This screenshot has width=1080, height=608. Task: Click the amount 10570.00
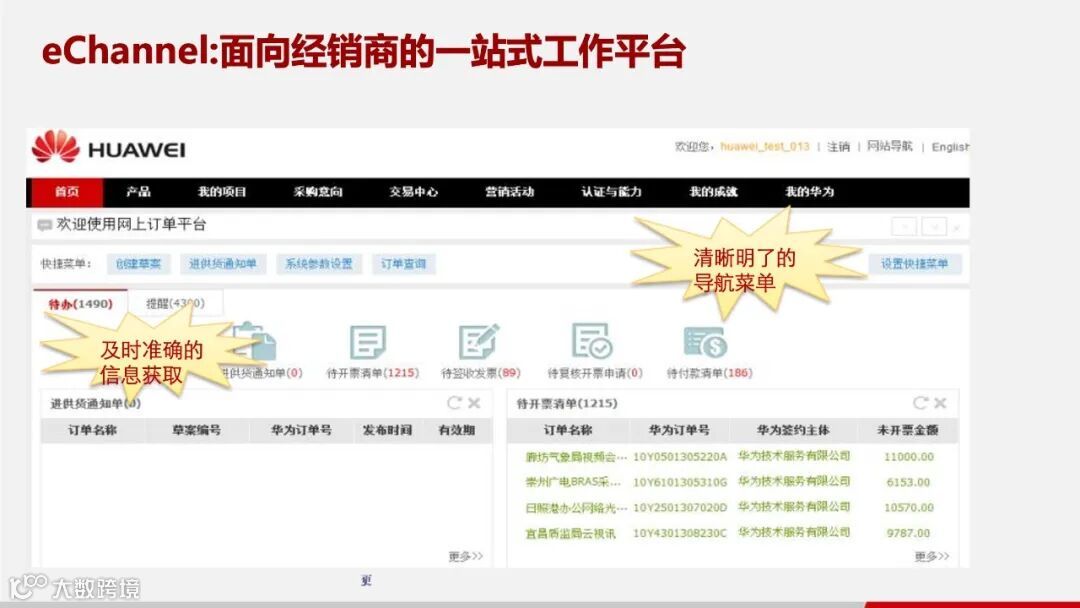click(x=908, y=507)
